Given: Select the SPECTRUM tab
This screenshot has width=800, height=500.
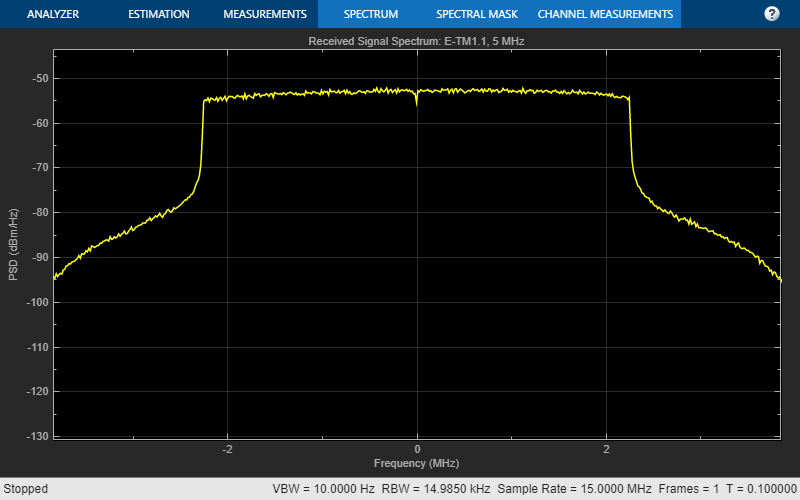Looking at the screenshot, I should tap(371, 14).
